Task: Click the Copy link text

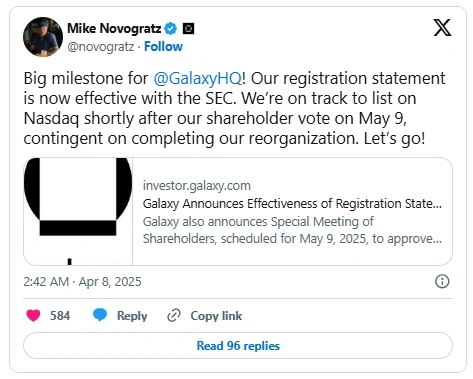Action: tap(216, 316)
